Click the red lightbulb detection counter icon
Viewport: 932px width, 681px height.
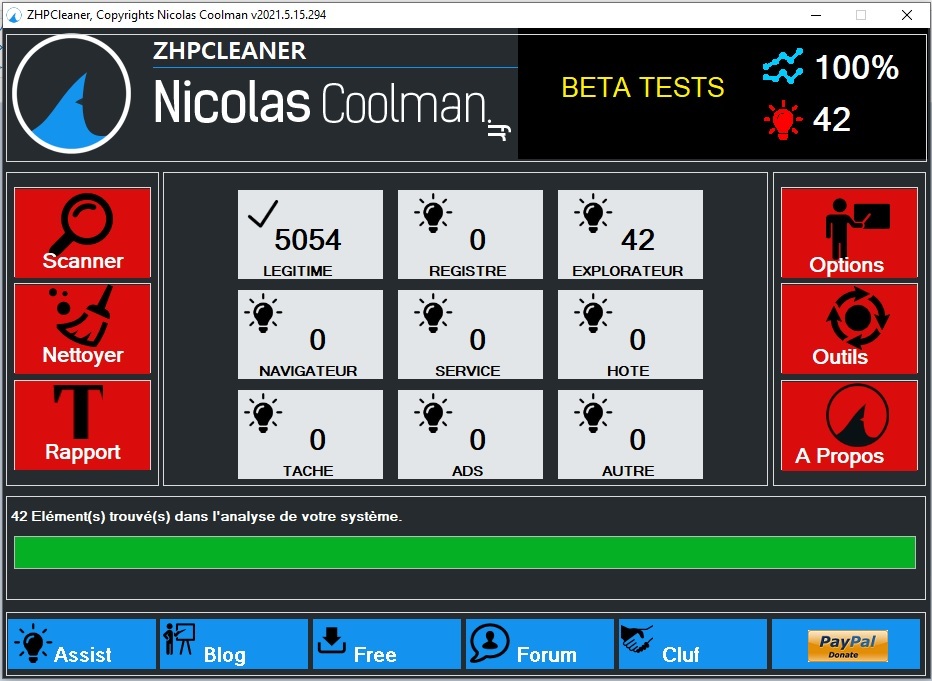click(783, 119)
